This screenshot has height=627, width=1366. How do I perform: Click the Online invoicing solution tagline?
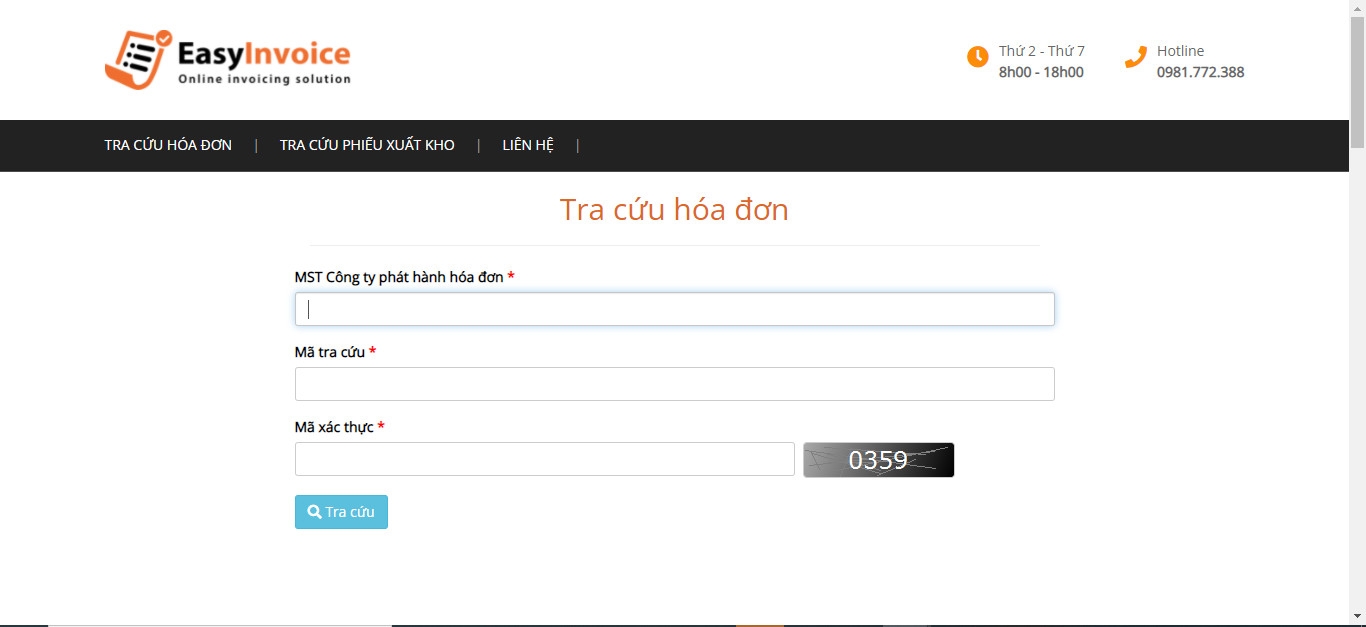263,78
